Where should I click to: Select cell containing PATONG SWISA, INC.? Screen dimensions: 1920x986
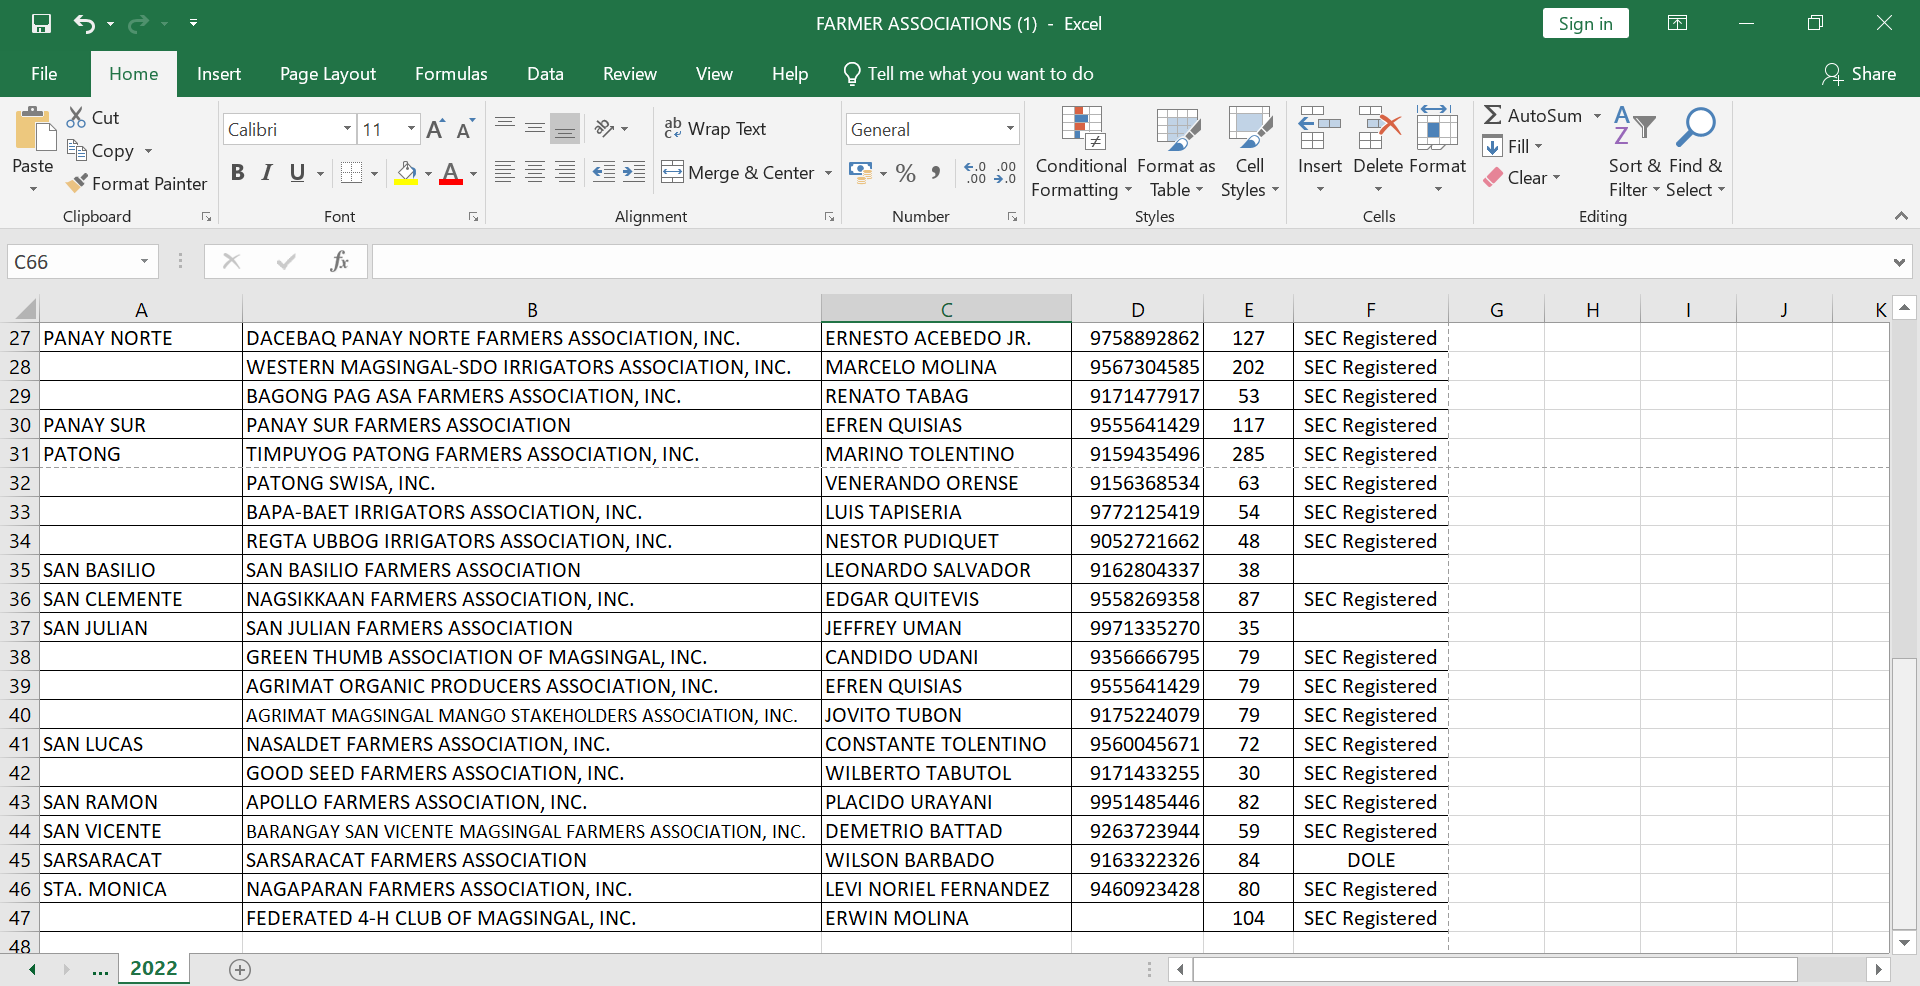pos(532,483)
